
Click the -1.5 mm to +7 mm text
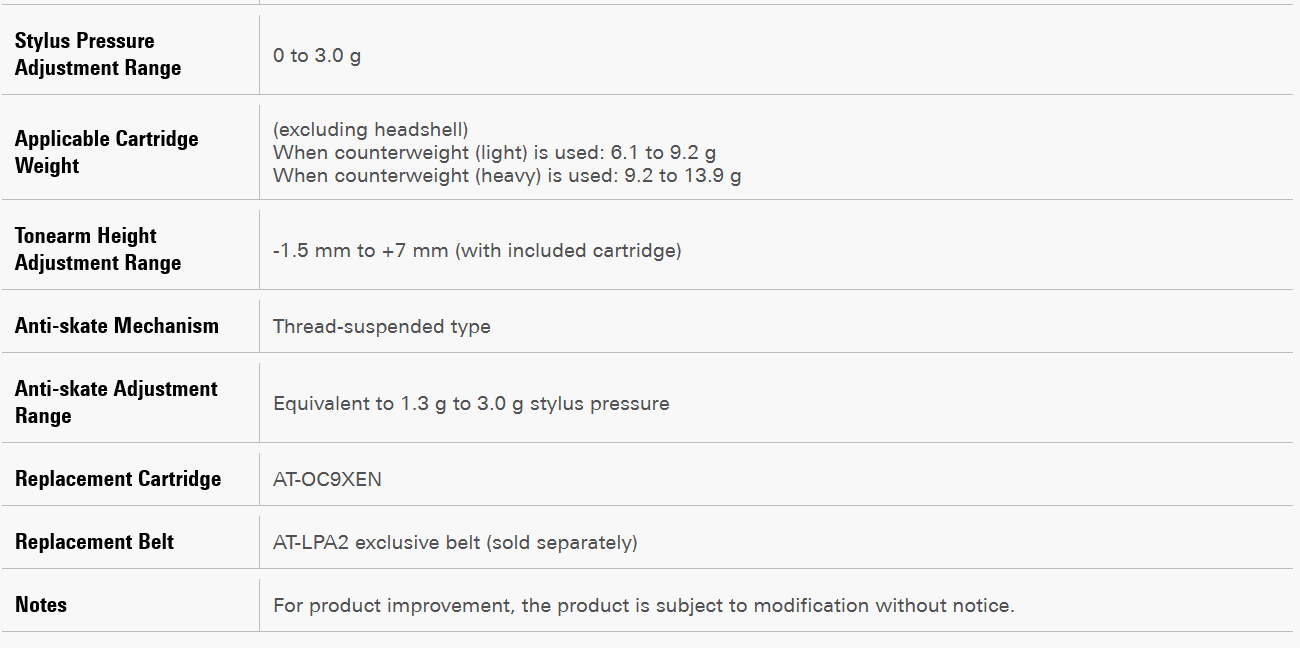point(360,250)
